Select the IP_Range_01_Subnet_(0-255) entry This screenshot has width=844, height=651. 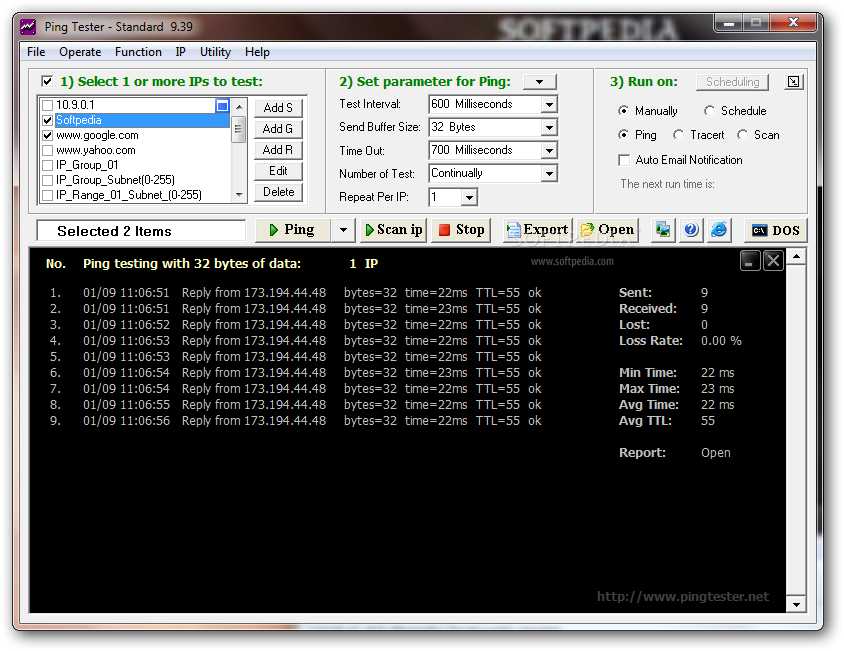(x=129, y=195)
